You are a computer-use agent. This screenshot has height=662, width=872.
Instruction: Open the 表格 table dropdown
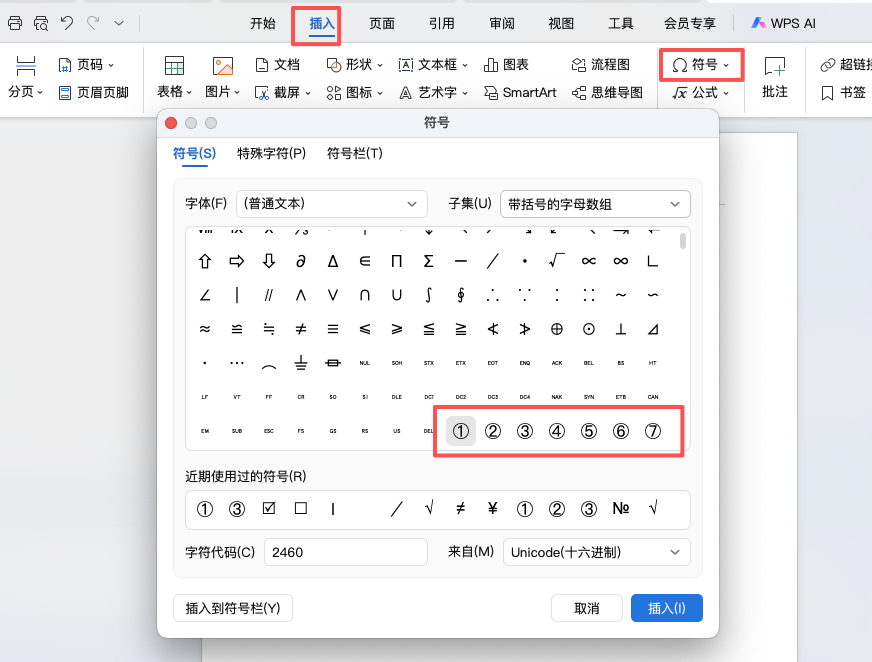point(174,77)
